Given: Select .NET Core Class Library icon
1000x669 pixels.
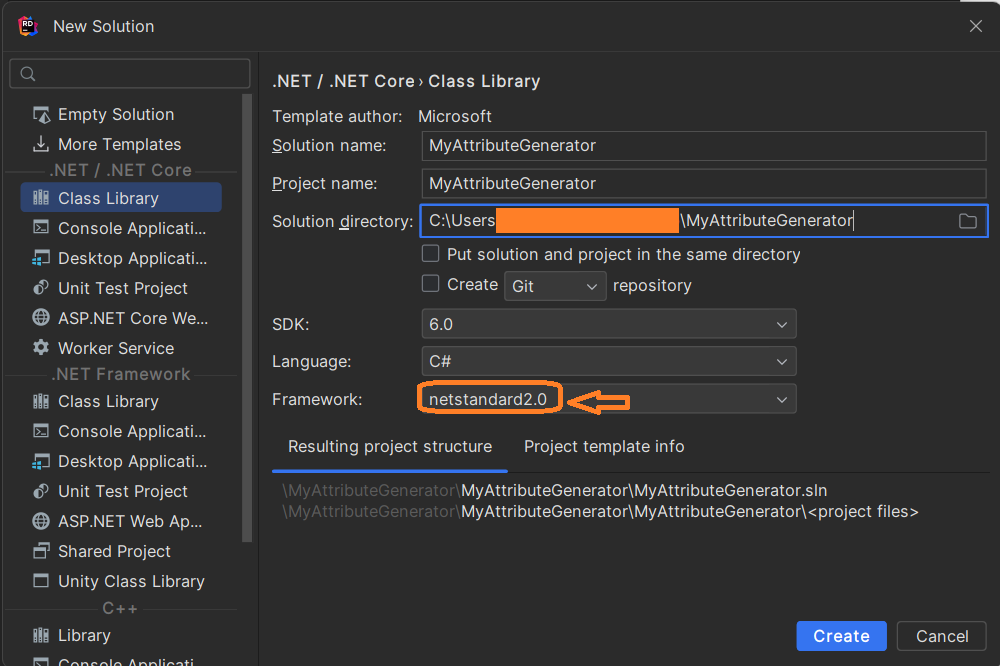Looking at the screenshot, I should (x=41, y=198).
